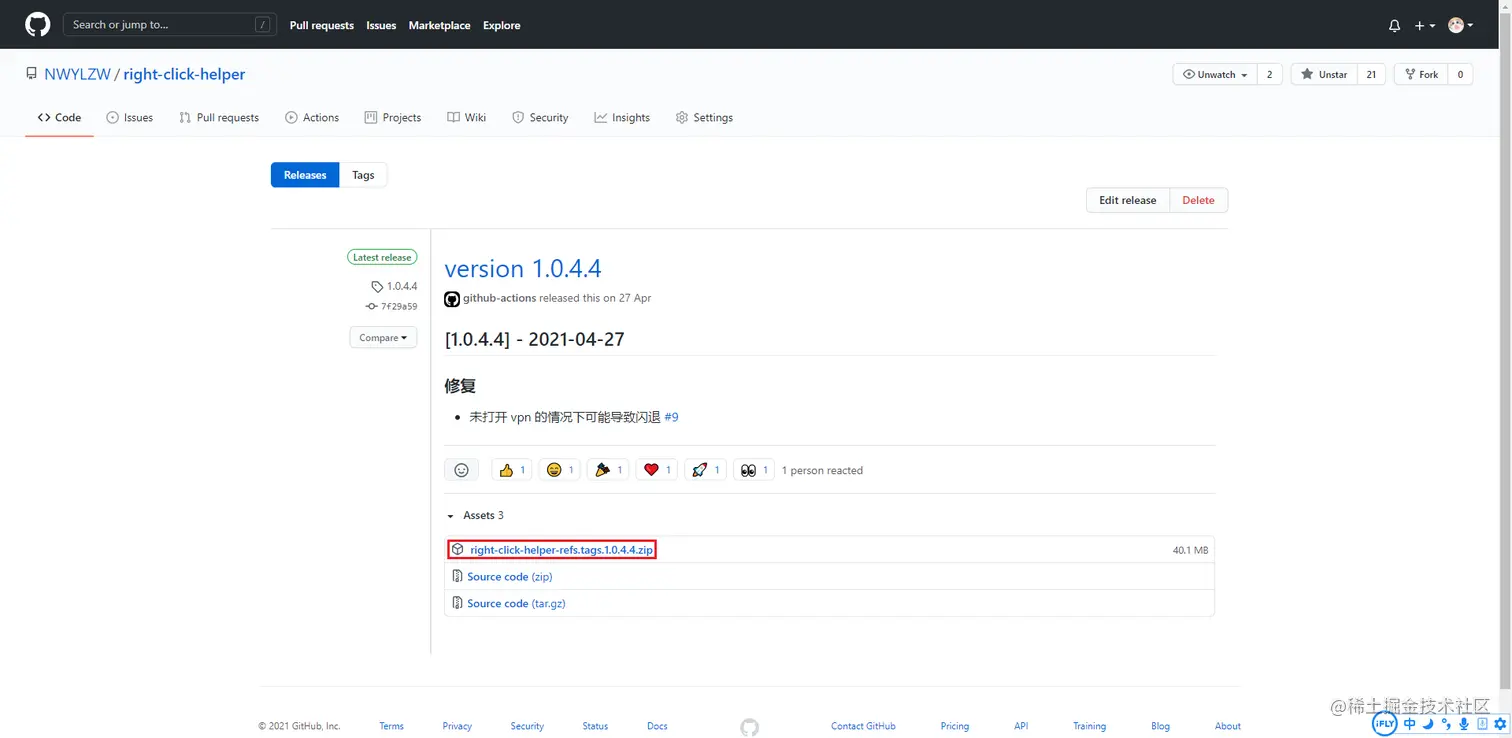
Task: Unstar the repository
Action: tap(1324, 75)
